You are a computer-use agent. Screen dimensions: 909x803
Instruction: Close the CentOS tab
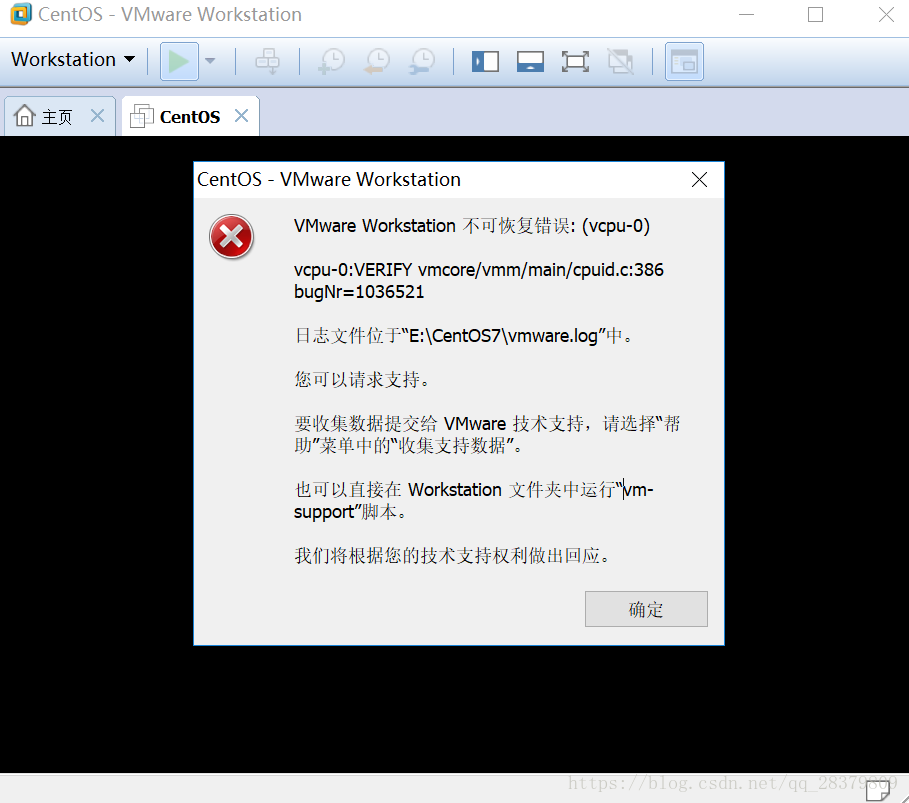point(242,116)
